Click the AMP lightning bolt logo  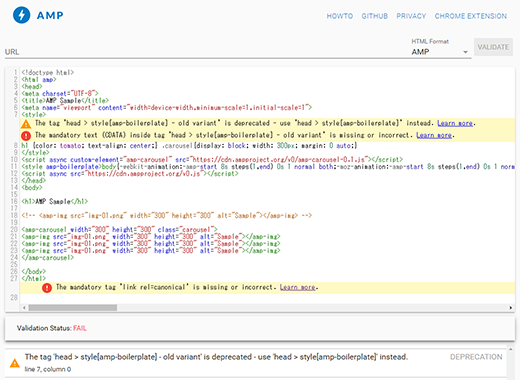click(x=22, y=15)
